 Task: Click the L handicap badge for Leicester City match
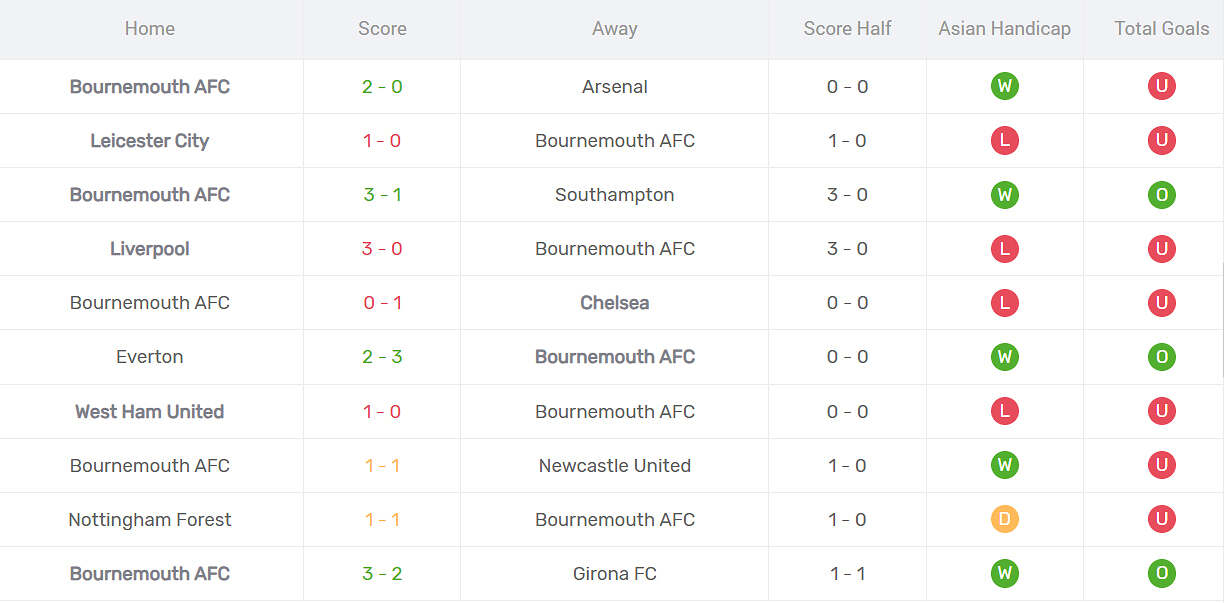(1004, 141)
